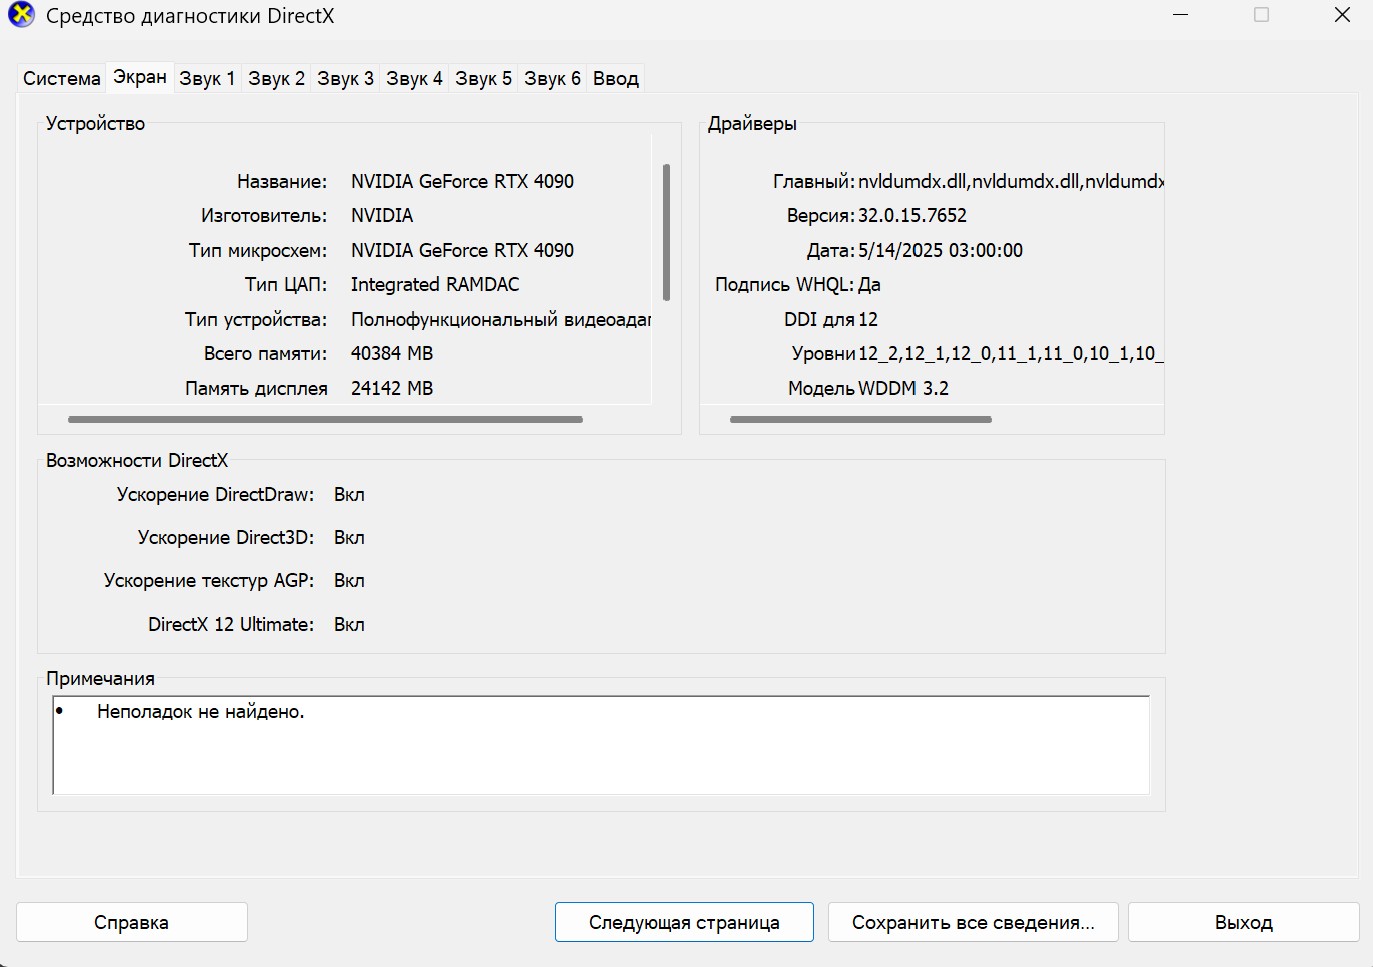This screenshot has width=1373, height=967.
Task: Click the "Ускорение текстур AGP:" label
Action: 209,580
